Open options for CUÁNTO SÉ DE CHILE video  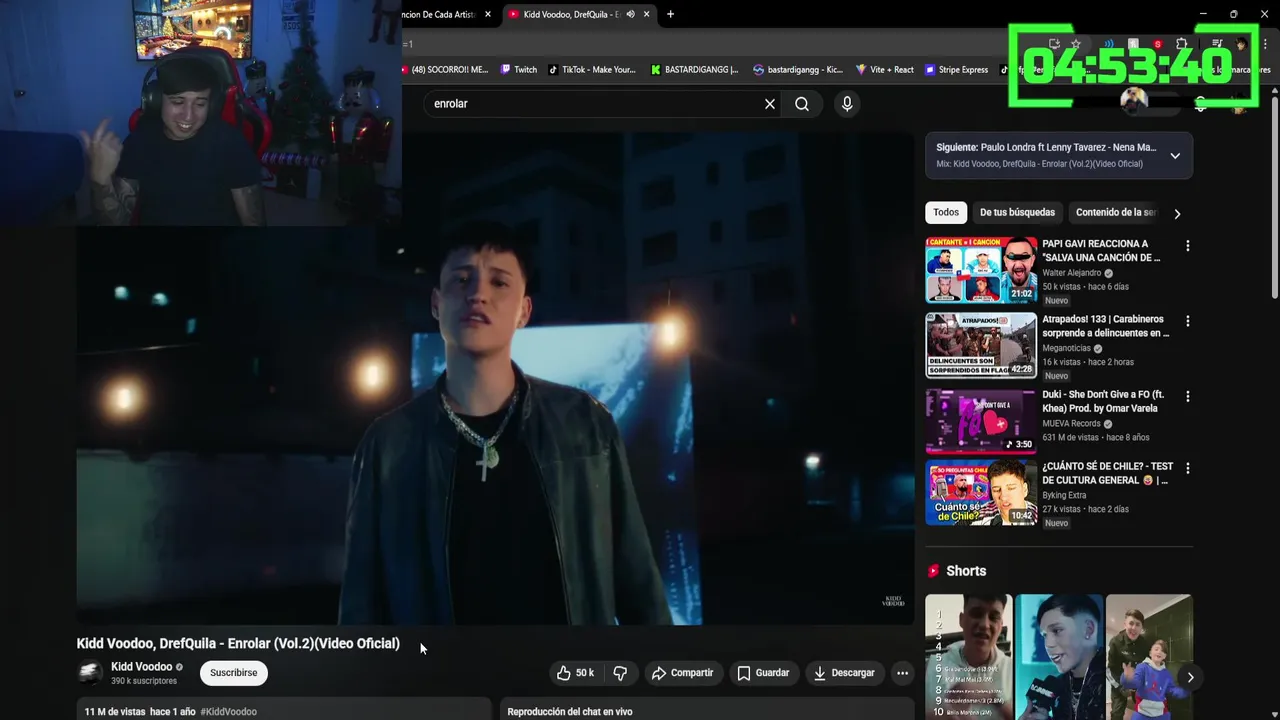[1188, 468]
